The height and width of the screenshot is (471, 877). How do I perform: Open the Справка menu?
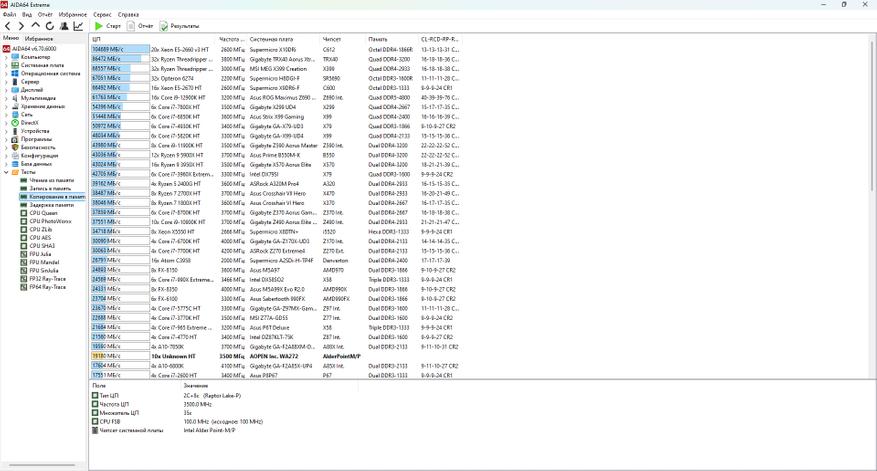click(x=129, y=15)
